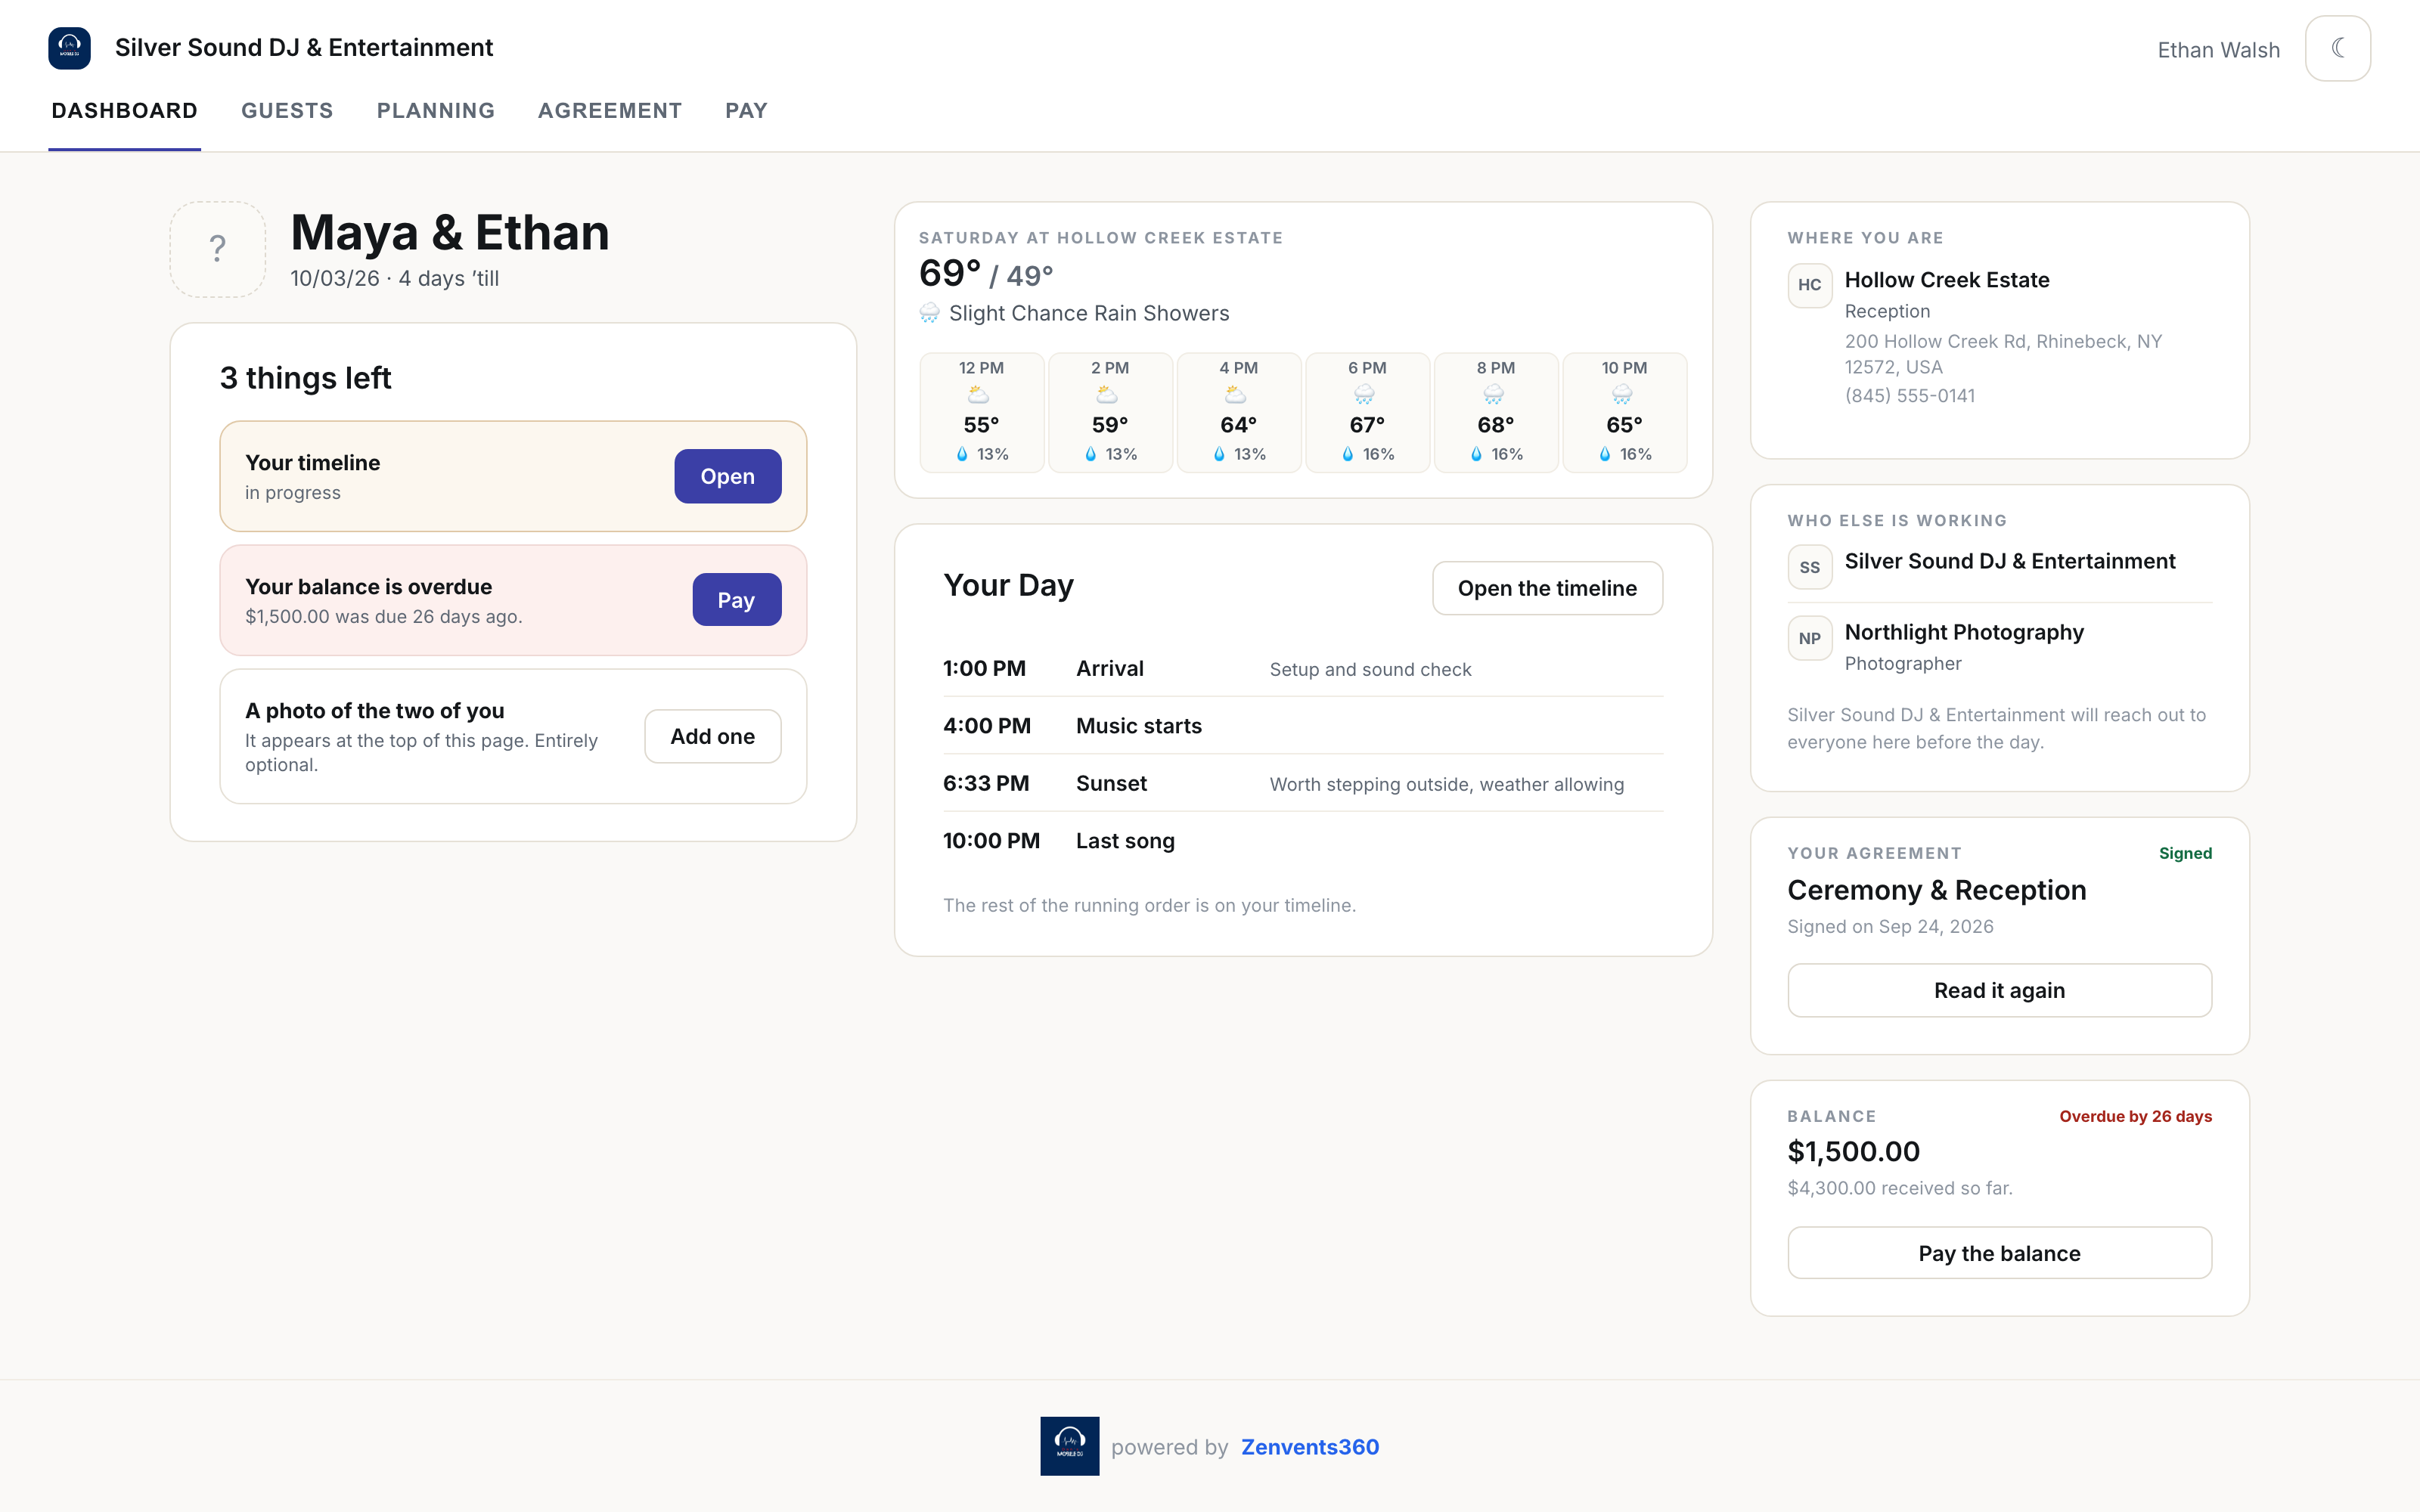The height and width of the screenshot is (1512, 2420).
Task: Open the Agreement tab
Action: [610, 111]
